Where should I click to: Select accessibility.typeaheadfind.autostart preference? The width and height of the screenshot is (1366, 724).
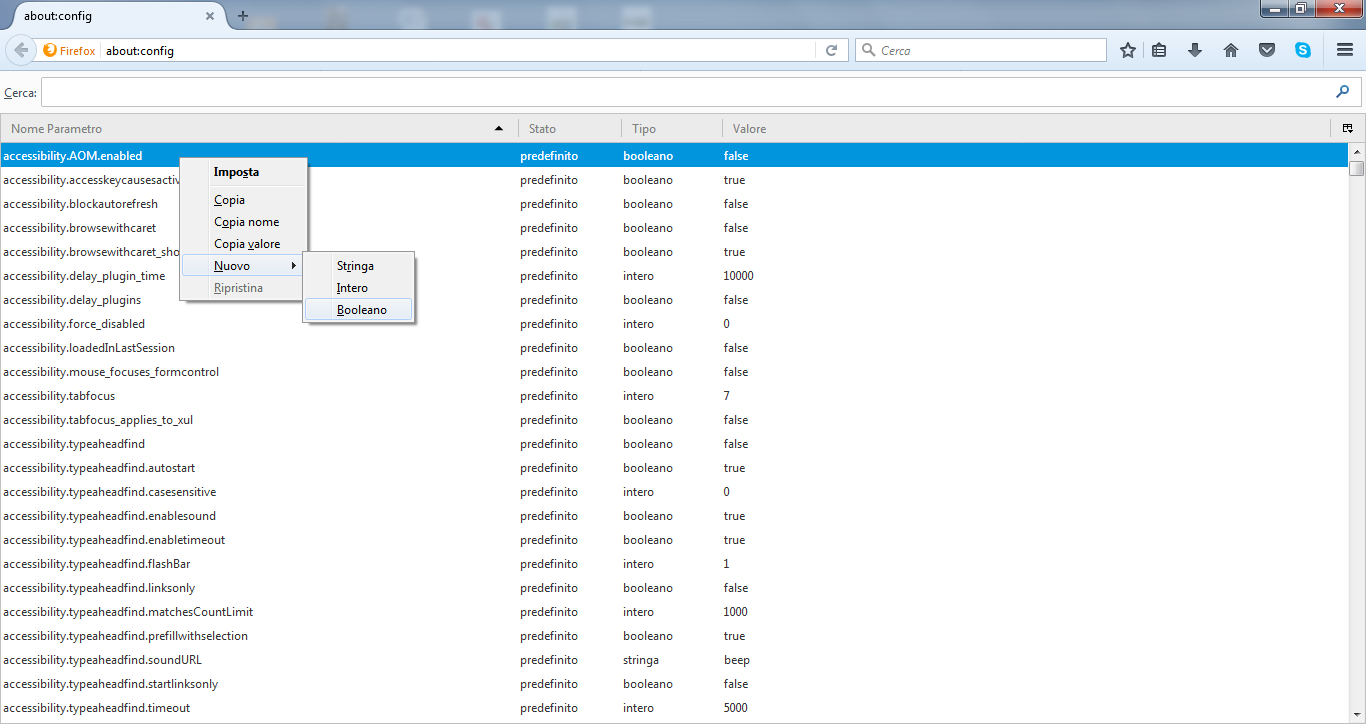[674, 468]
